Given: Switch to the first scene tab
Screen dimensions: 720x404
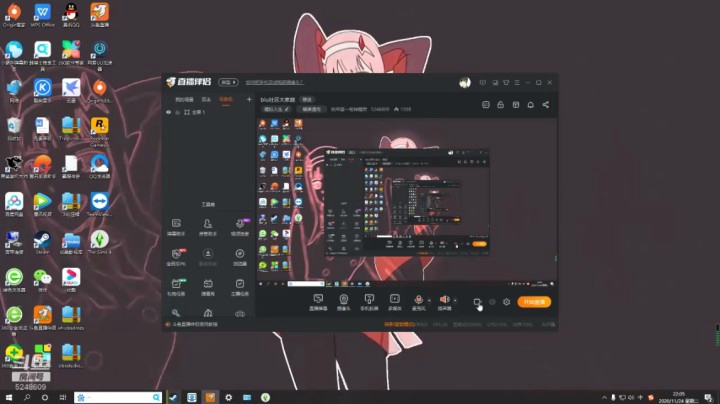Looking at the screenshot, I should click(184, 99).
